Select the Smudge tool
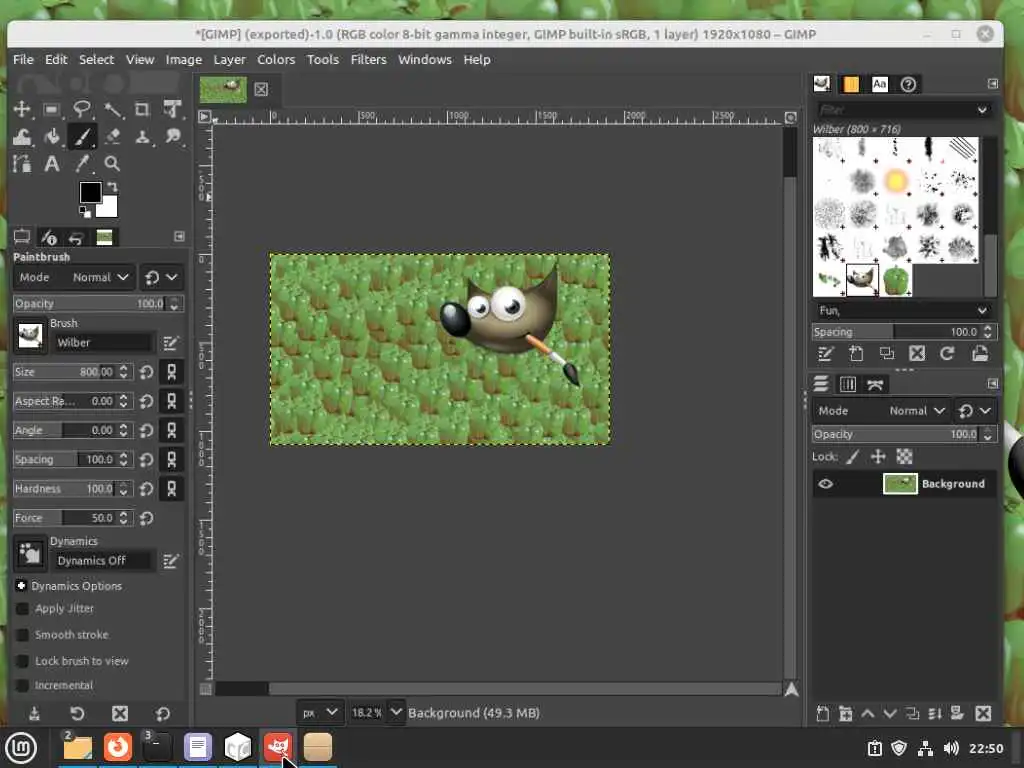1024x768 pixels. click(x=172, y=136)
